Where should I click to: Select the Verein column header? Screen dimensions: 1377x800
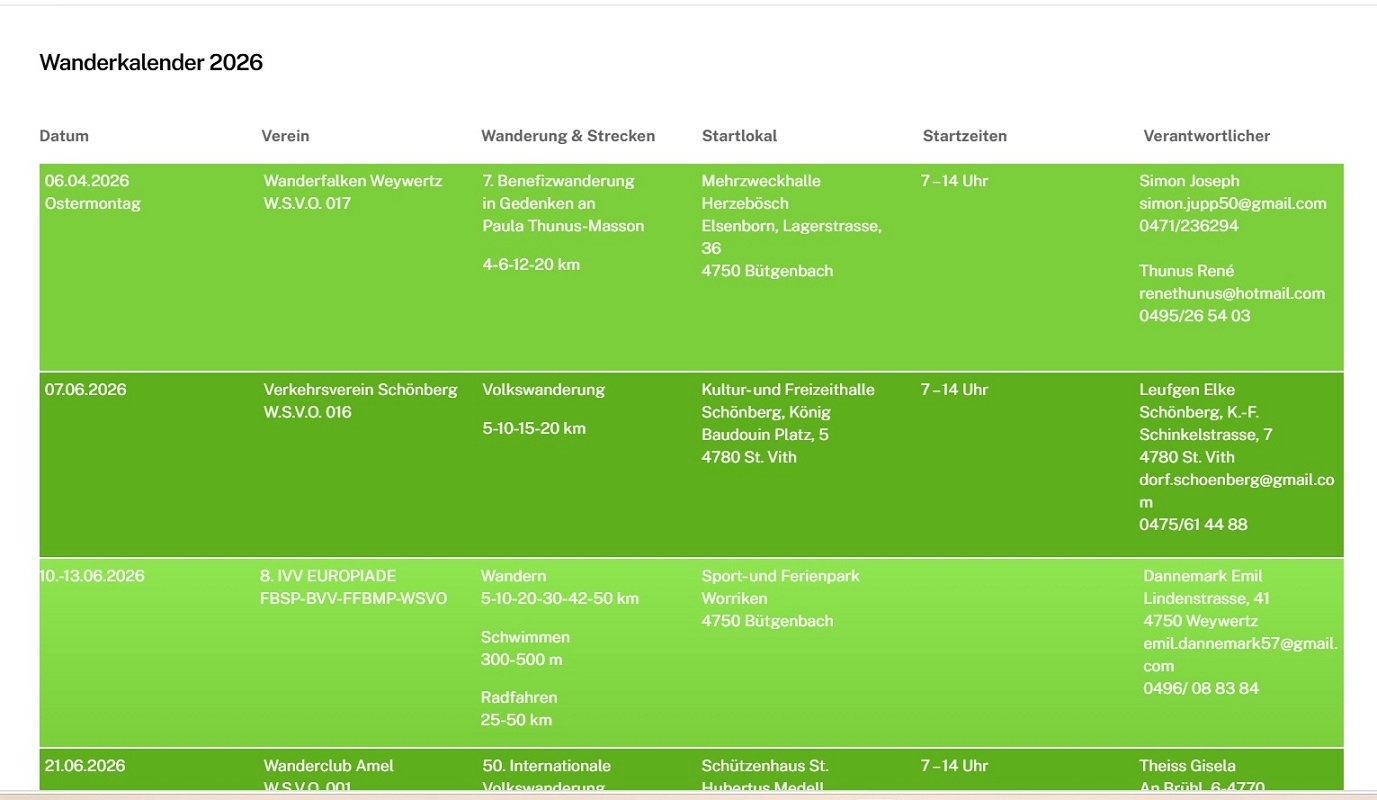pos(285,136)
